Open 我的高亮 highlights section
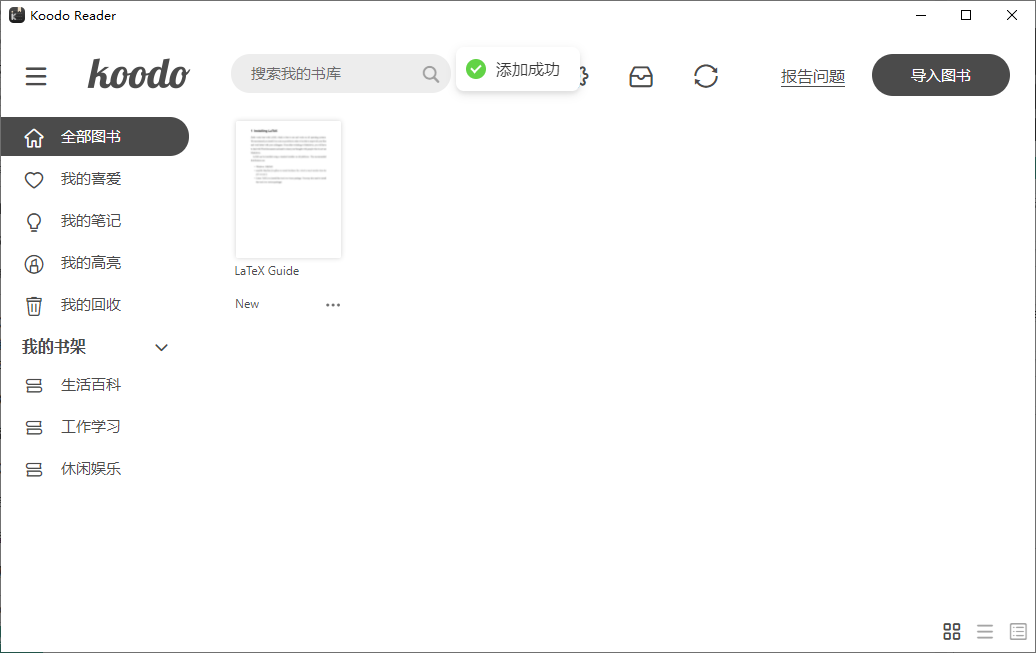The width and height of the screenshot is (1036, 653). (88, 262)
